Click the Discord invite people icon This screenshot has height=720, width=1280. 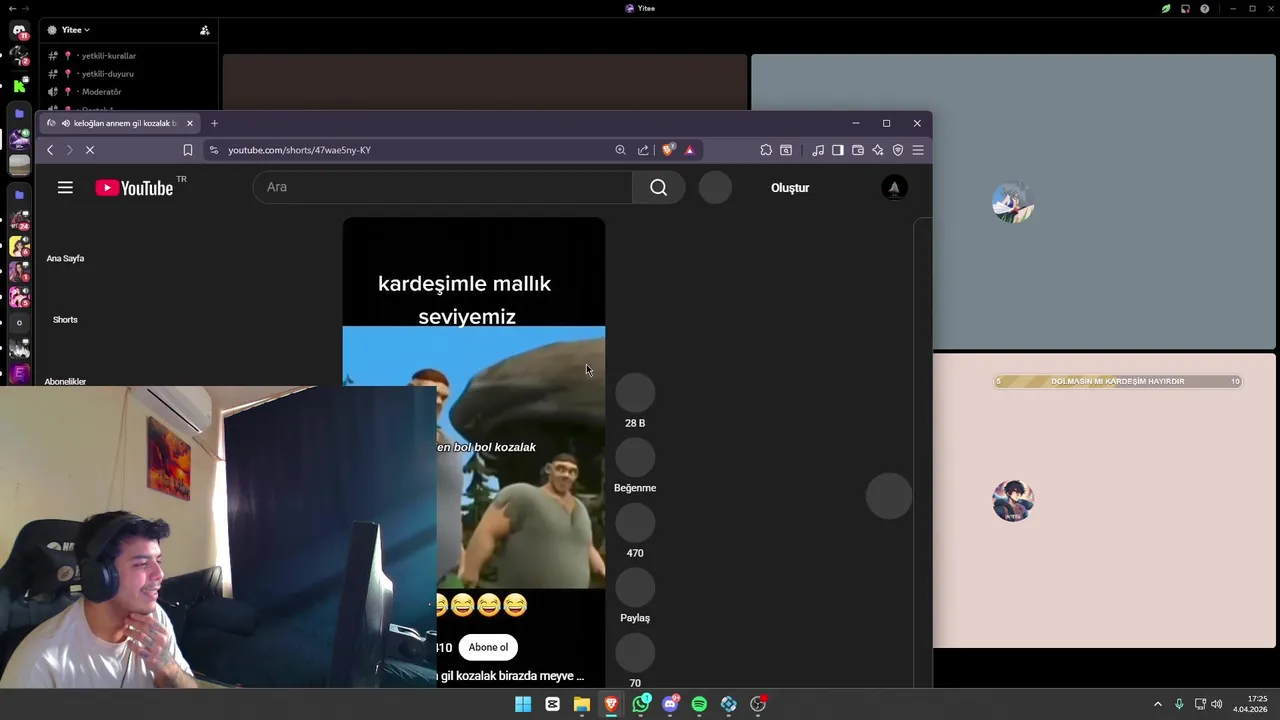[204, 30]
